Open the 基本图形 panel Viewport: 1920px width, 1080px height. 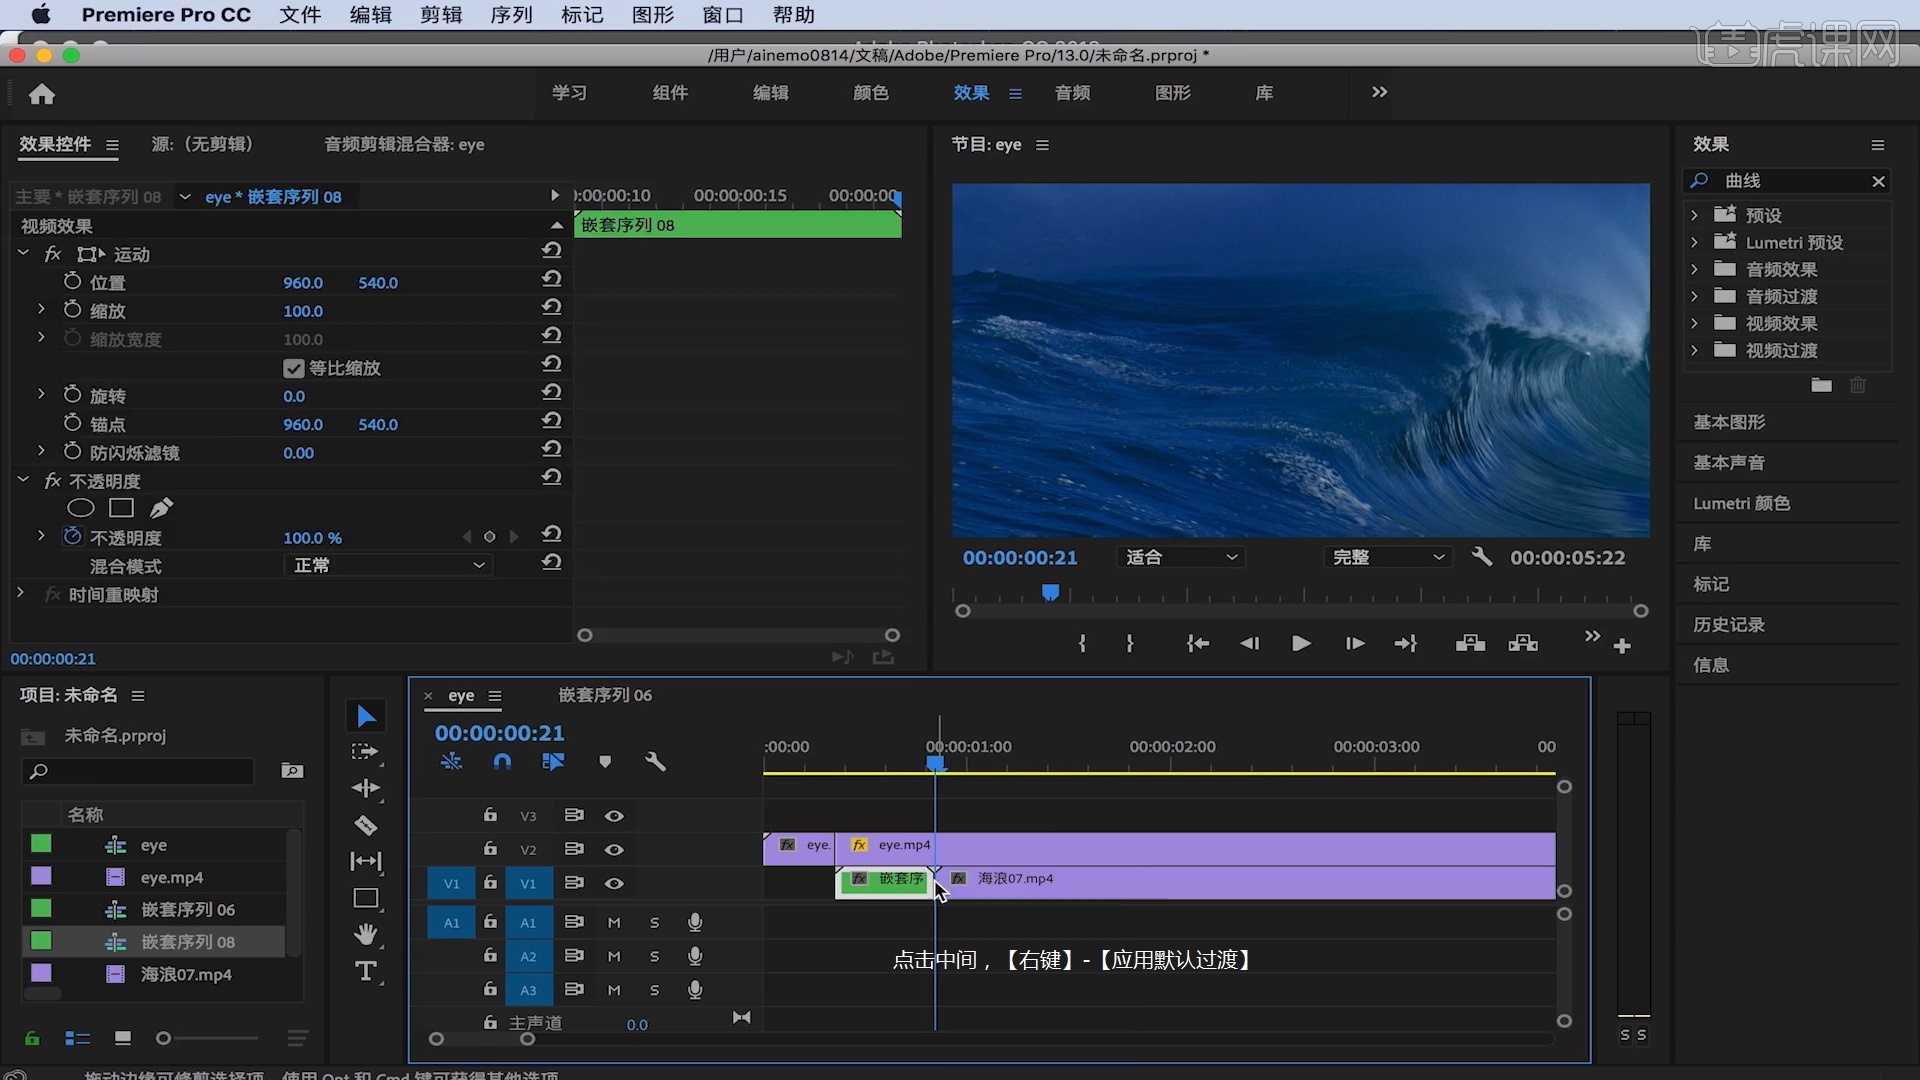pos(1729,422)
